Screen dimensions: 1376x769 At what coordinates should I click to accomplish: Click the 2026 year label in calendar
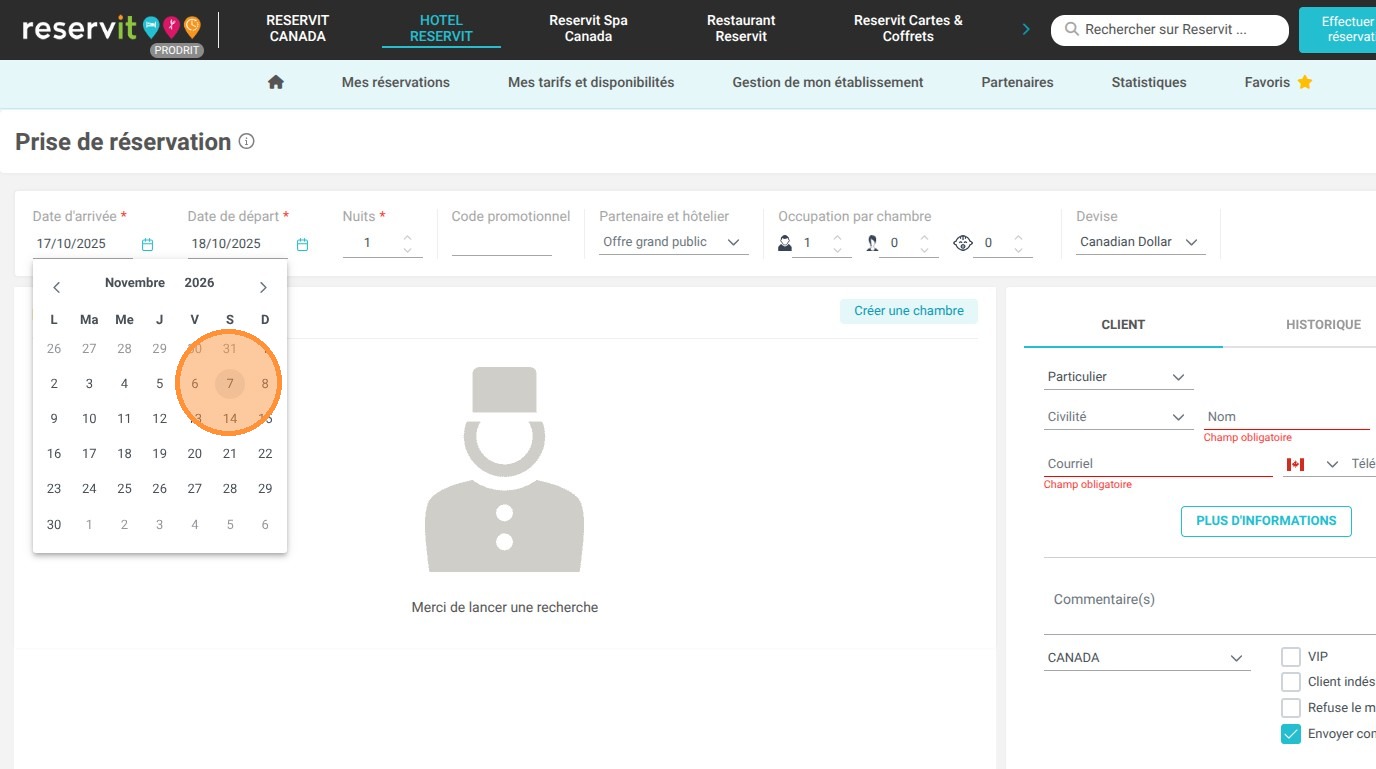[199, 283]
